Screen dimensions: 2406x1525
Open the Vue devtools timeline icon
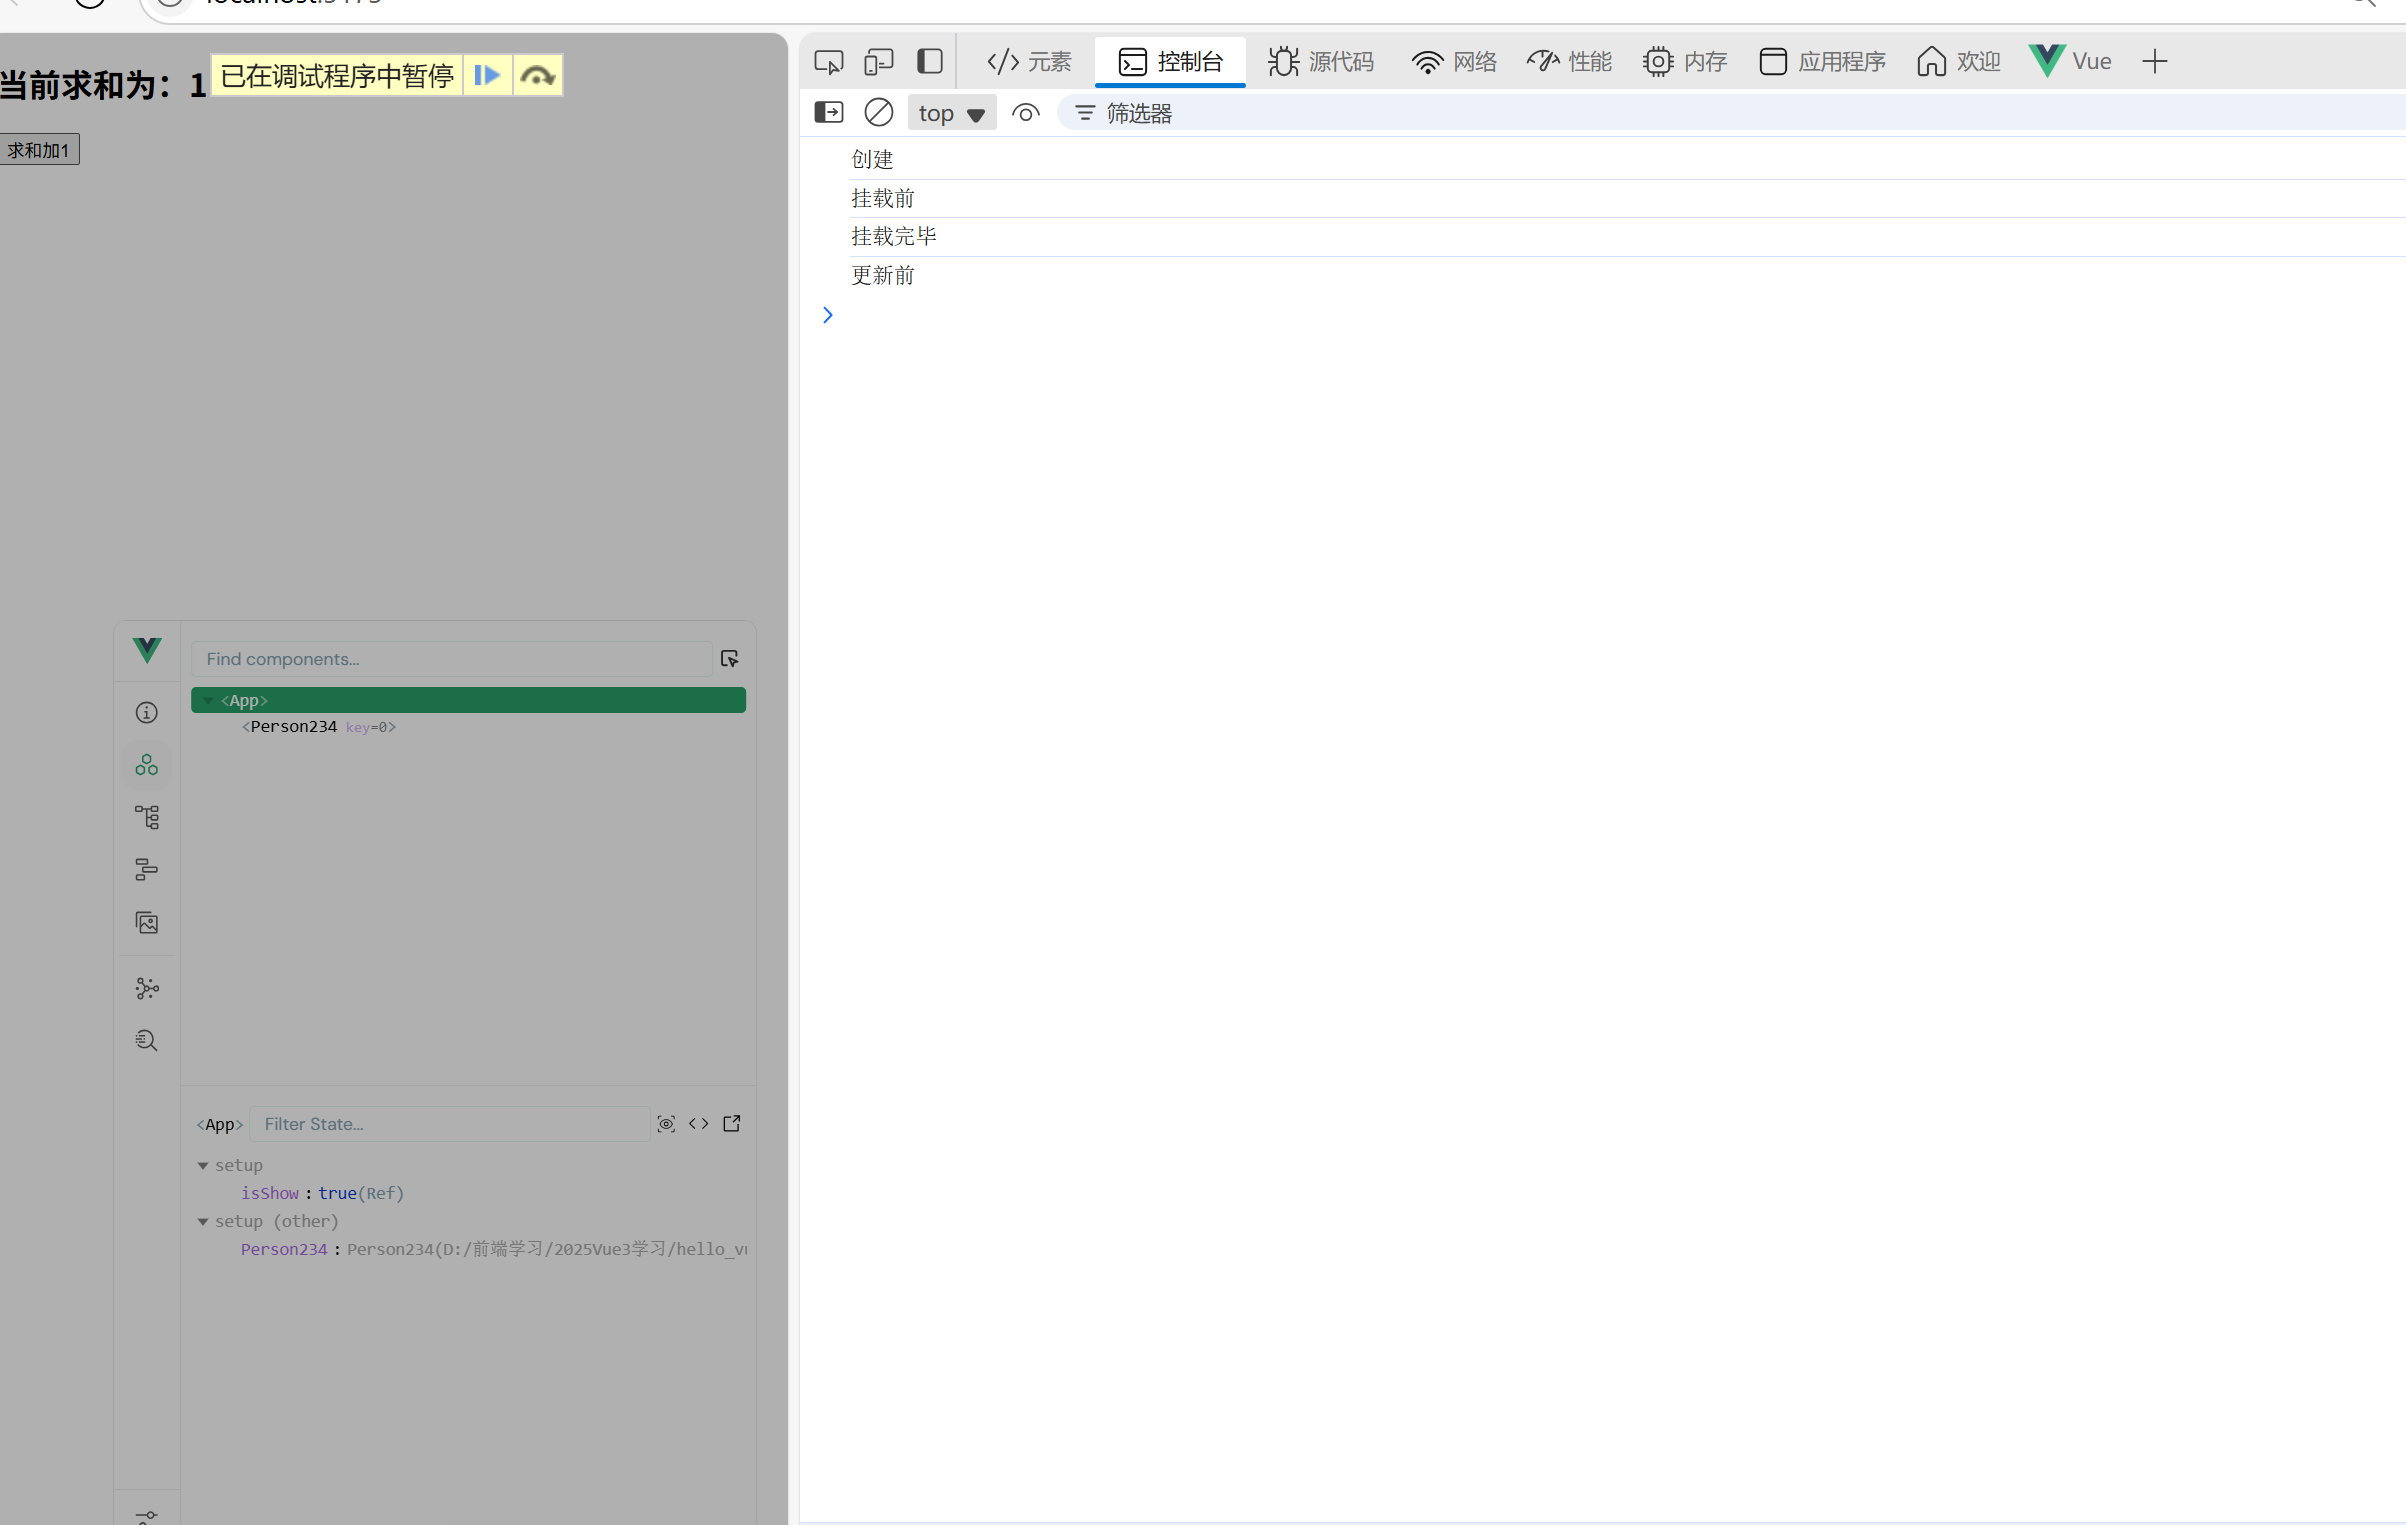coord(146,870)
